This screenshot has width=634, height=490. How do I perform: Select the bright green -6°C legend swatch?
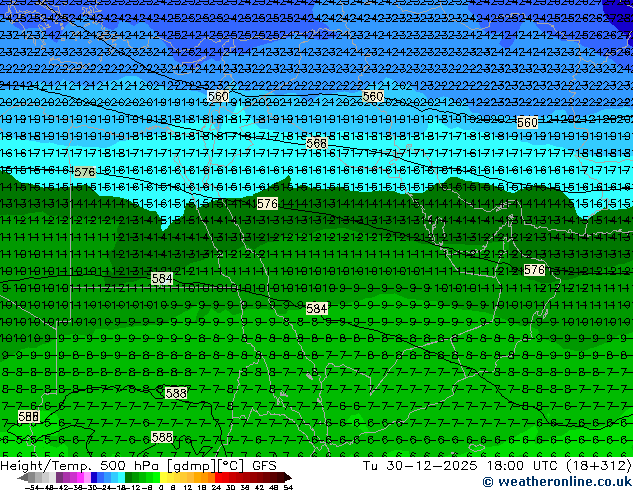(156, 477)
